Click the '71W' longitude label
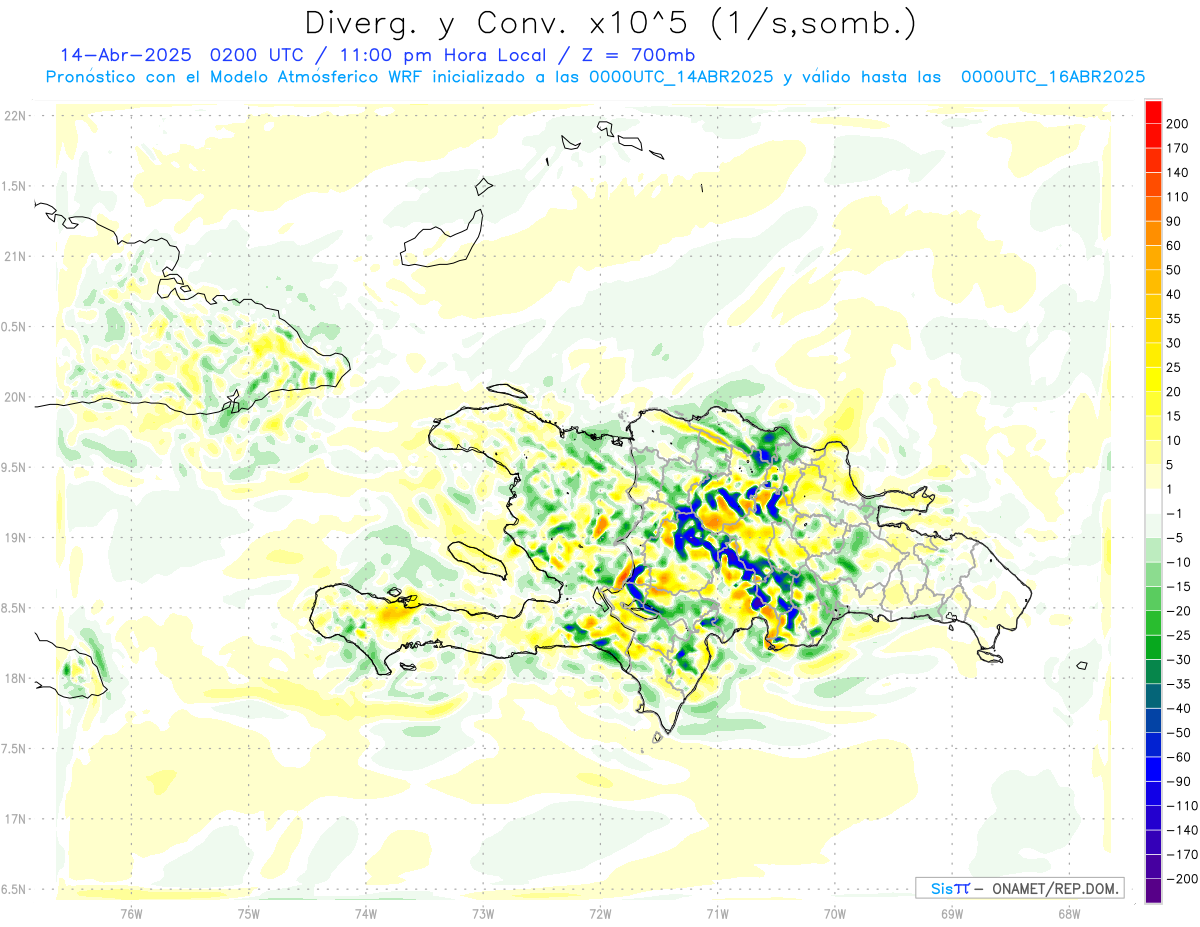This screenshot has width=1200, height=927. (x=717, y=913)
